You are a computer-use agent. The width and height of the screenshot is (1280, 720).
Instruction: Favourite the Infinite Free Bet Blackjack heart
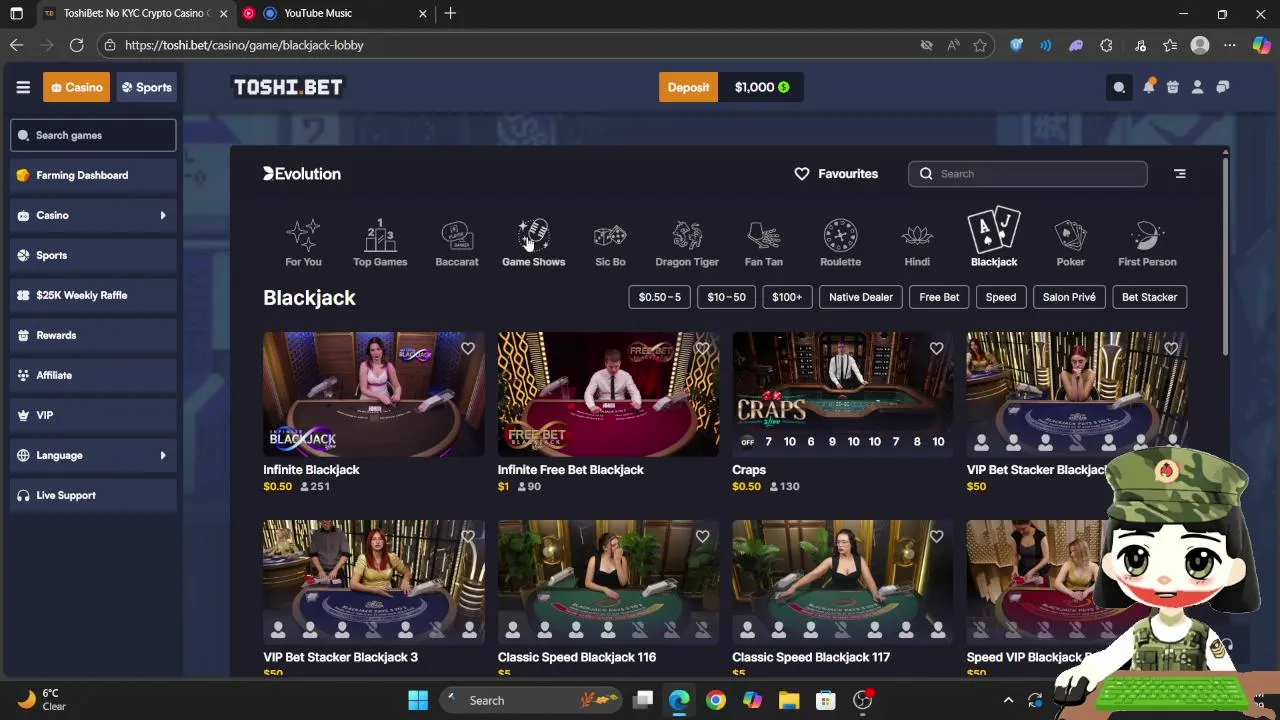click(702, 349)
